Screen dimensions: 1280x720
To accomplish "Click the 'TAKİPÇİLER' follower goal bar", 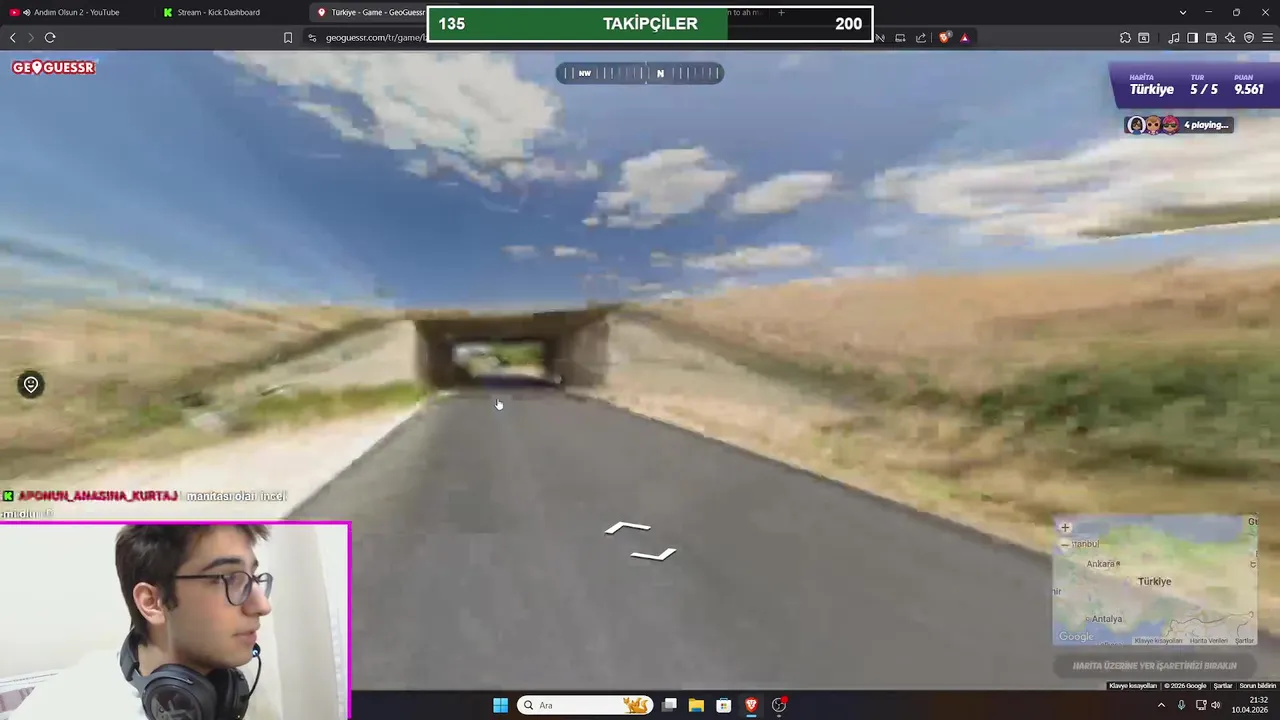I will click(x=650, y=24).
